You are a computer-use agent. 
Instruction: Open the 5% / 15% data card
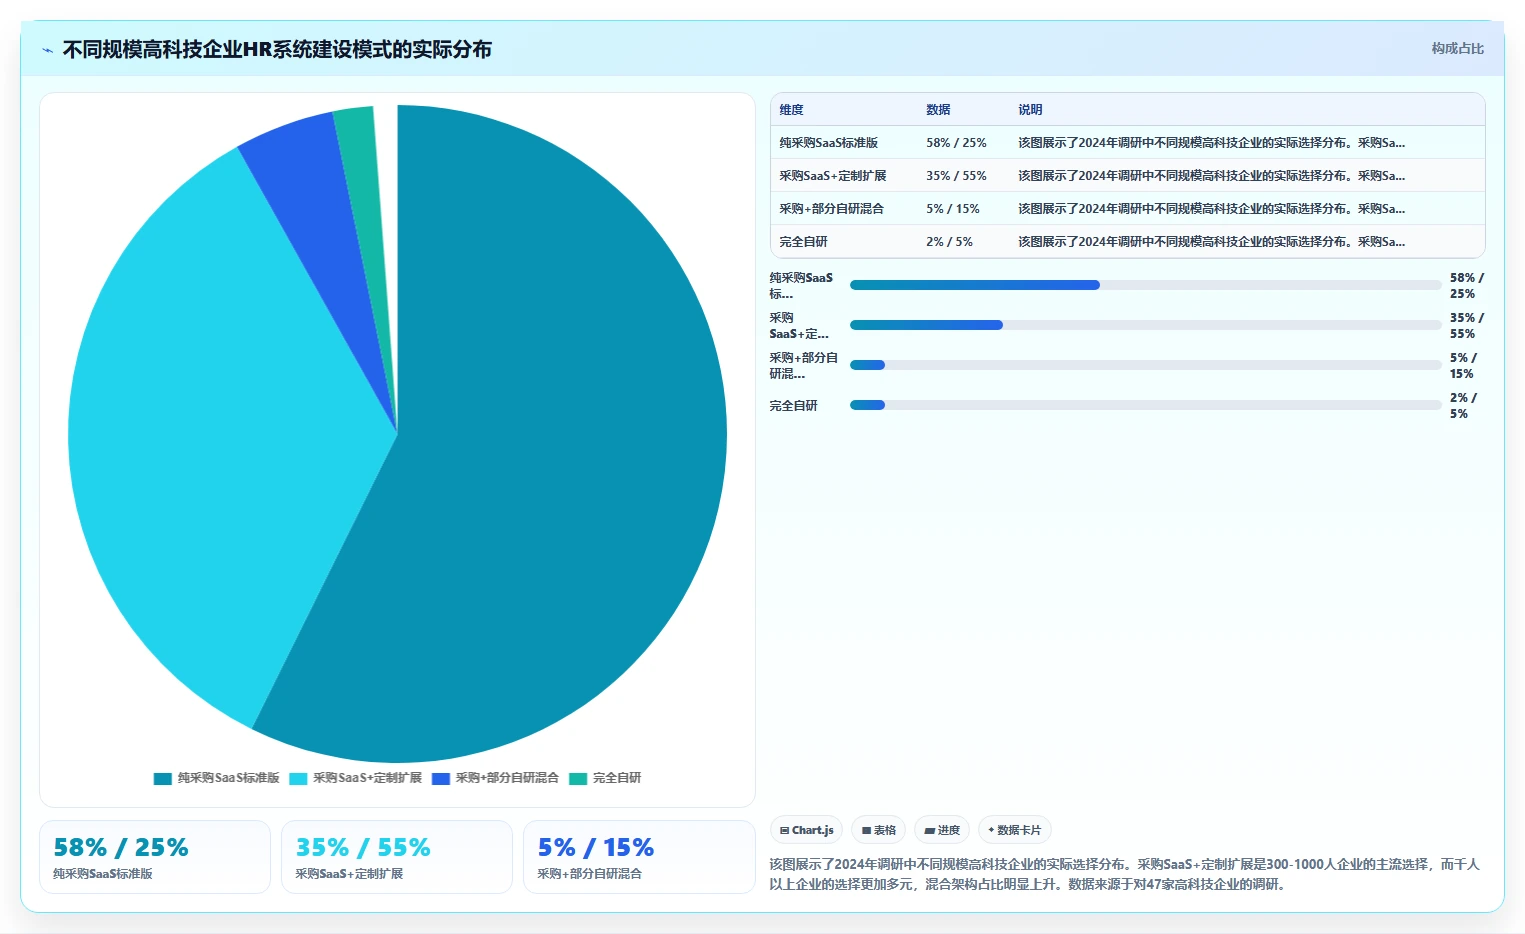[639, 857]
